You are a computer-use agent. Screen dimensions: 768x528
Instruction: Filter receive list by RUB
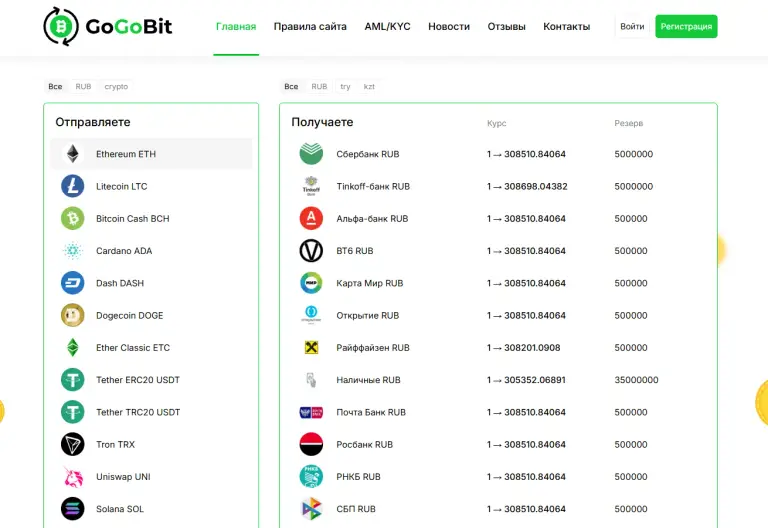[x=319, y=87]
